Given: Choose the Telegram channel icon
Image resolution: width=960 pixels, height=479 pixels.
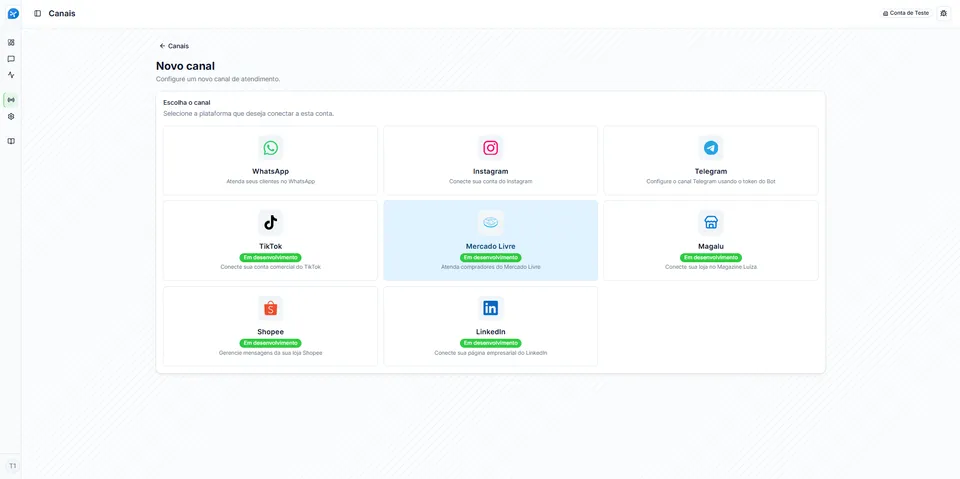Looking at the screenshot, I should tap(711, 148).
